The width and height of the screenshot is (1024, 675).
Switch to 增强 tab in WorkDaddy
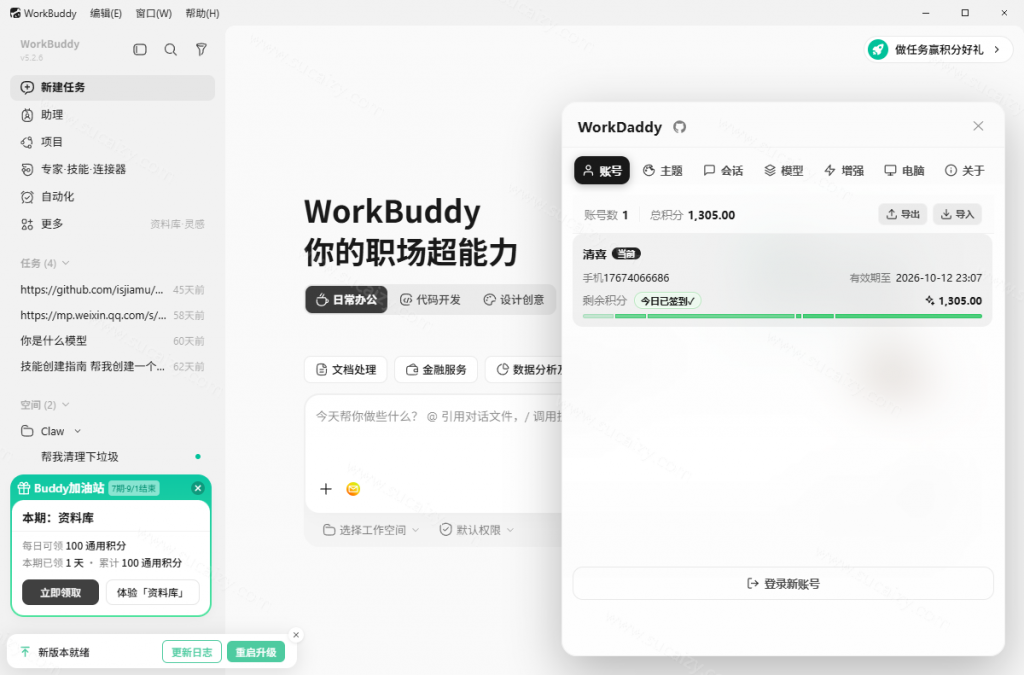pyautogui.click(x=844, y=170)
